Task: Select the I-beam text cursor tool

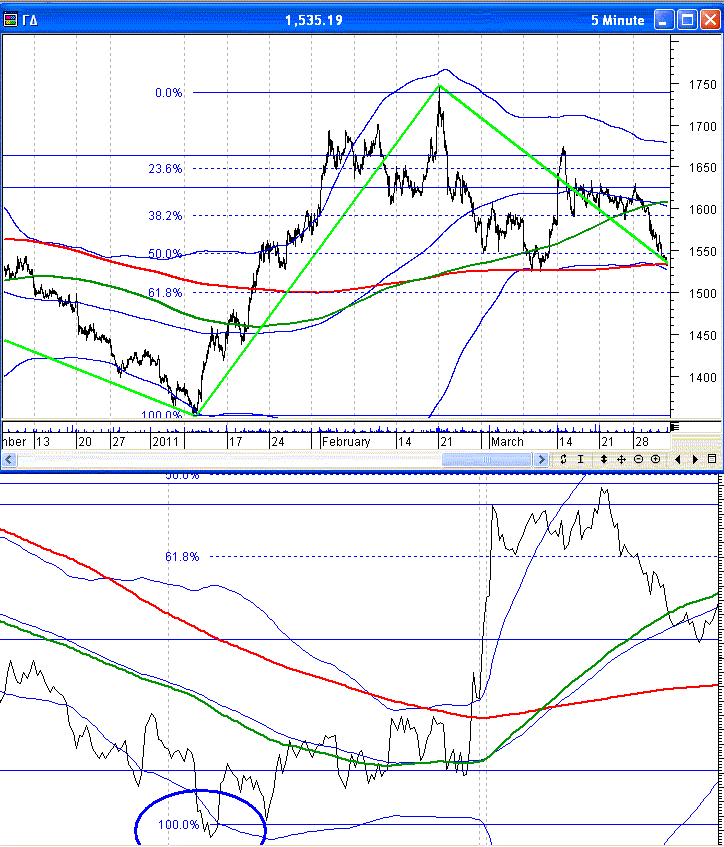Action: tap(580, 459)
